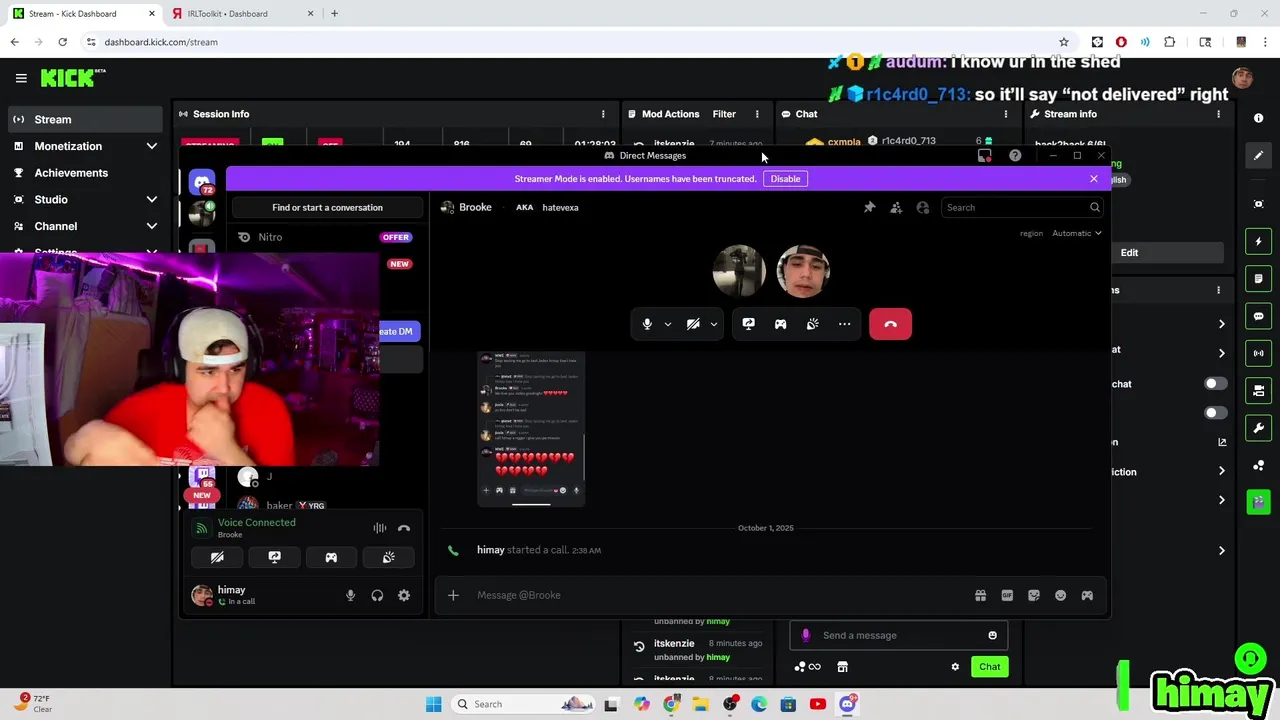Open Mod Actions panel options menu
Viewport: 1280px width, 720px height.
(757, 114)
